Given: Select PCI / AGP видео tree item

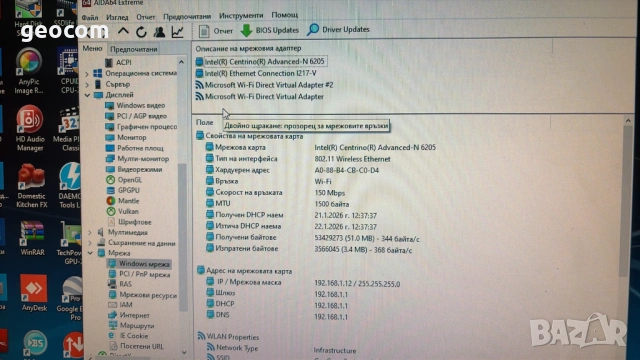Looking at the screenshot, I should coord(136,116).
